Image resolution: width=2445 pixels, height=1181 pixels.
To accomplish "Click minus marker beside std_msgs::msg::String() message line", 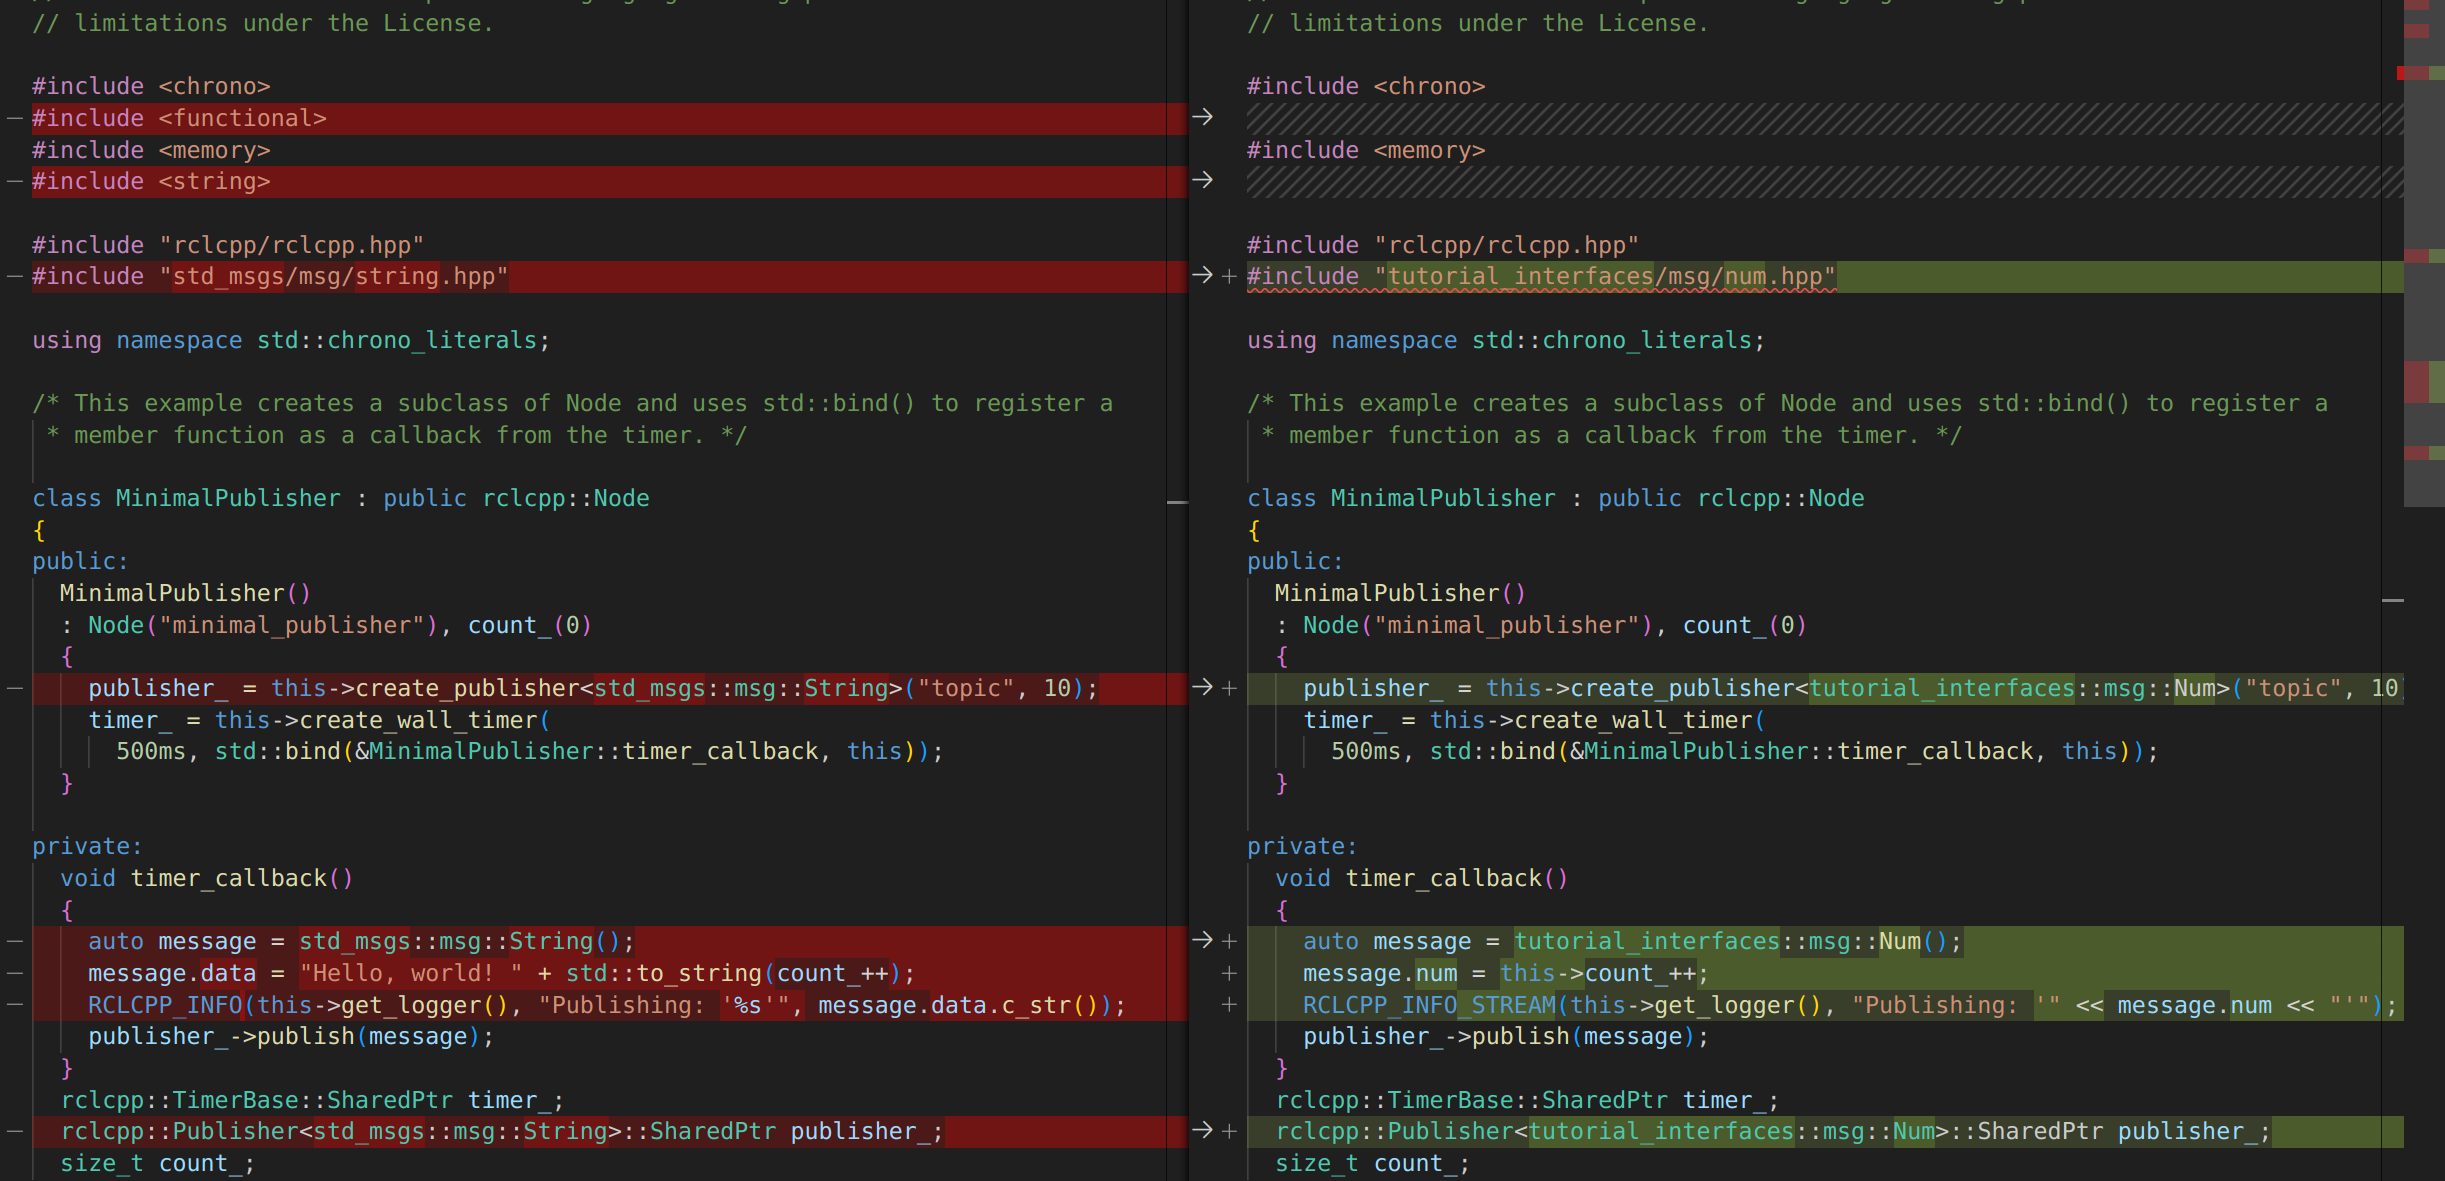I will 15,941.
